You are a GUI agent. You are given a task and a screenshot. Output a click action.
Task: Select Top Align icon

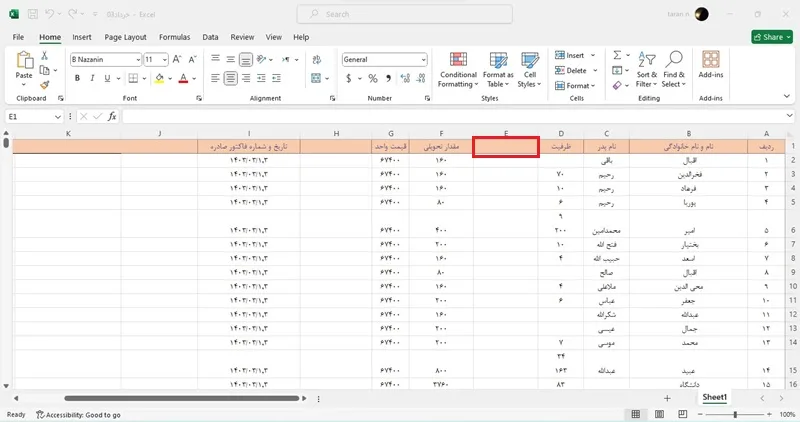[x=215, y=59]
